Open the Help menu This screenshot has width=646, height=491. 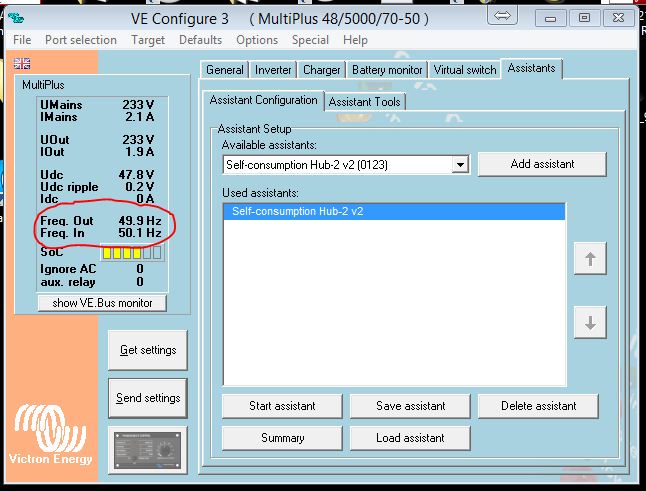(355, 40)
